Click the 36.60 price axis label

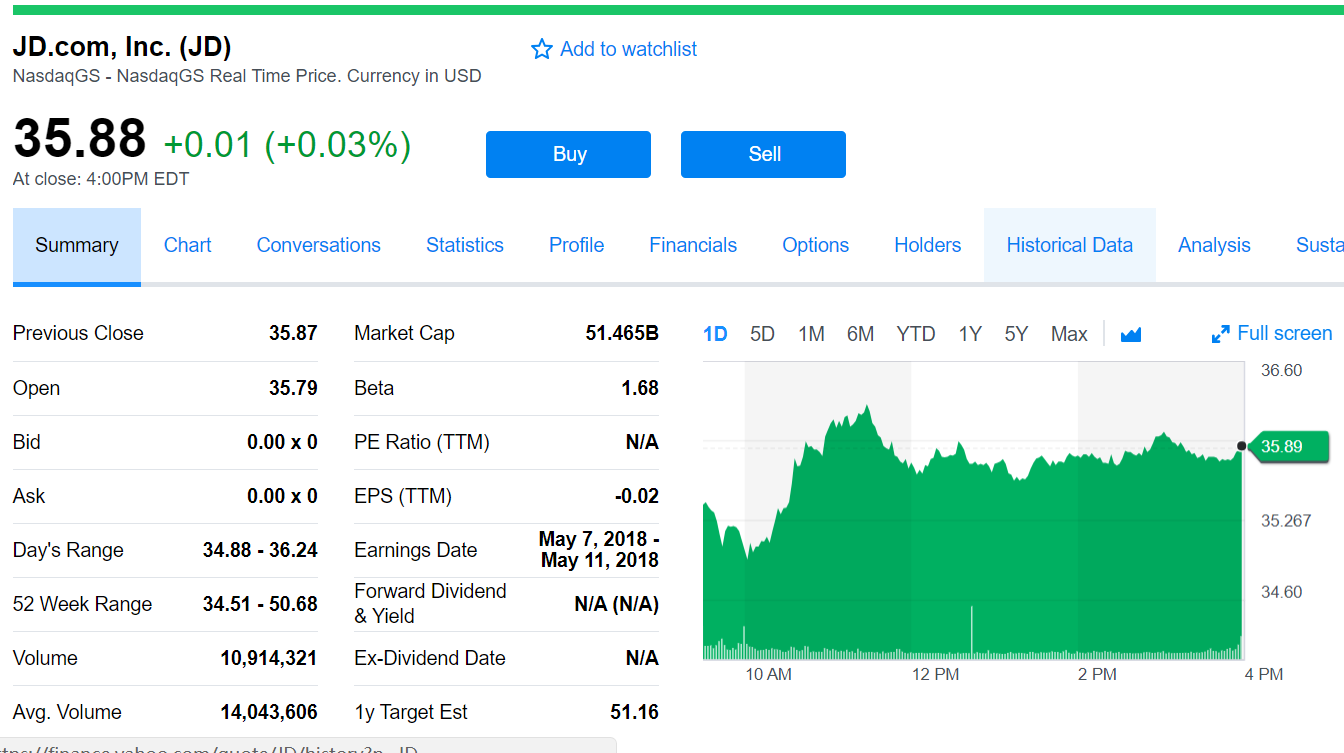pyautogui.click(x=1282, y=370)
